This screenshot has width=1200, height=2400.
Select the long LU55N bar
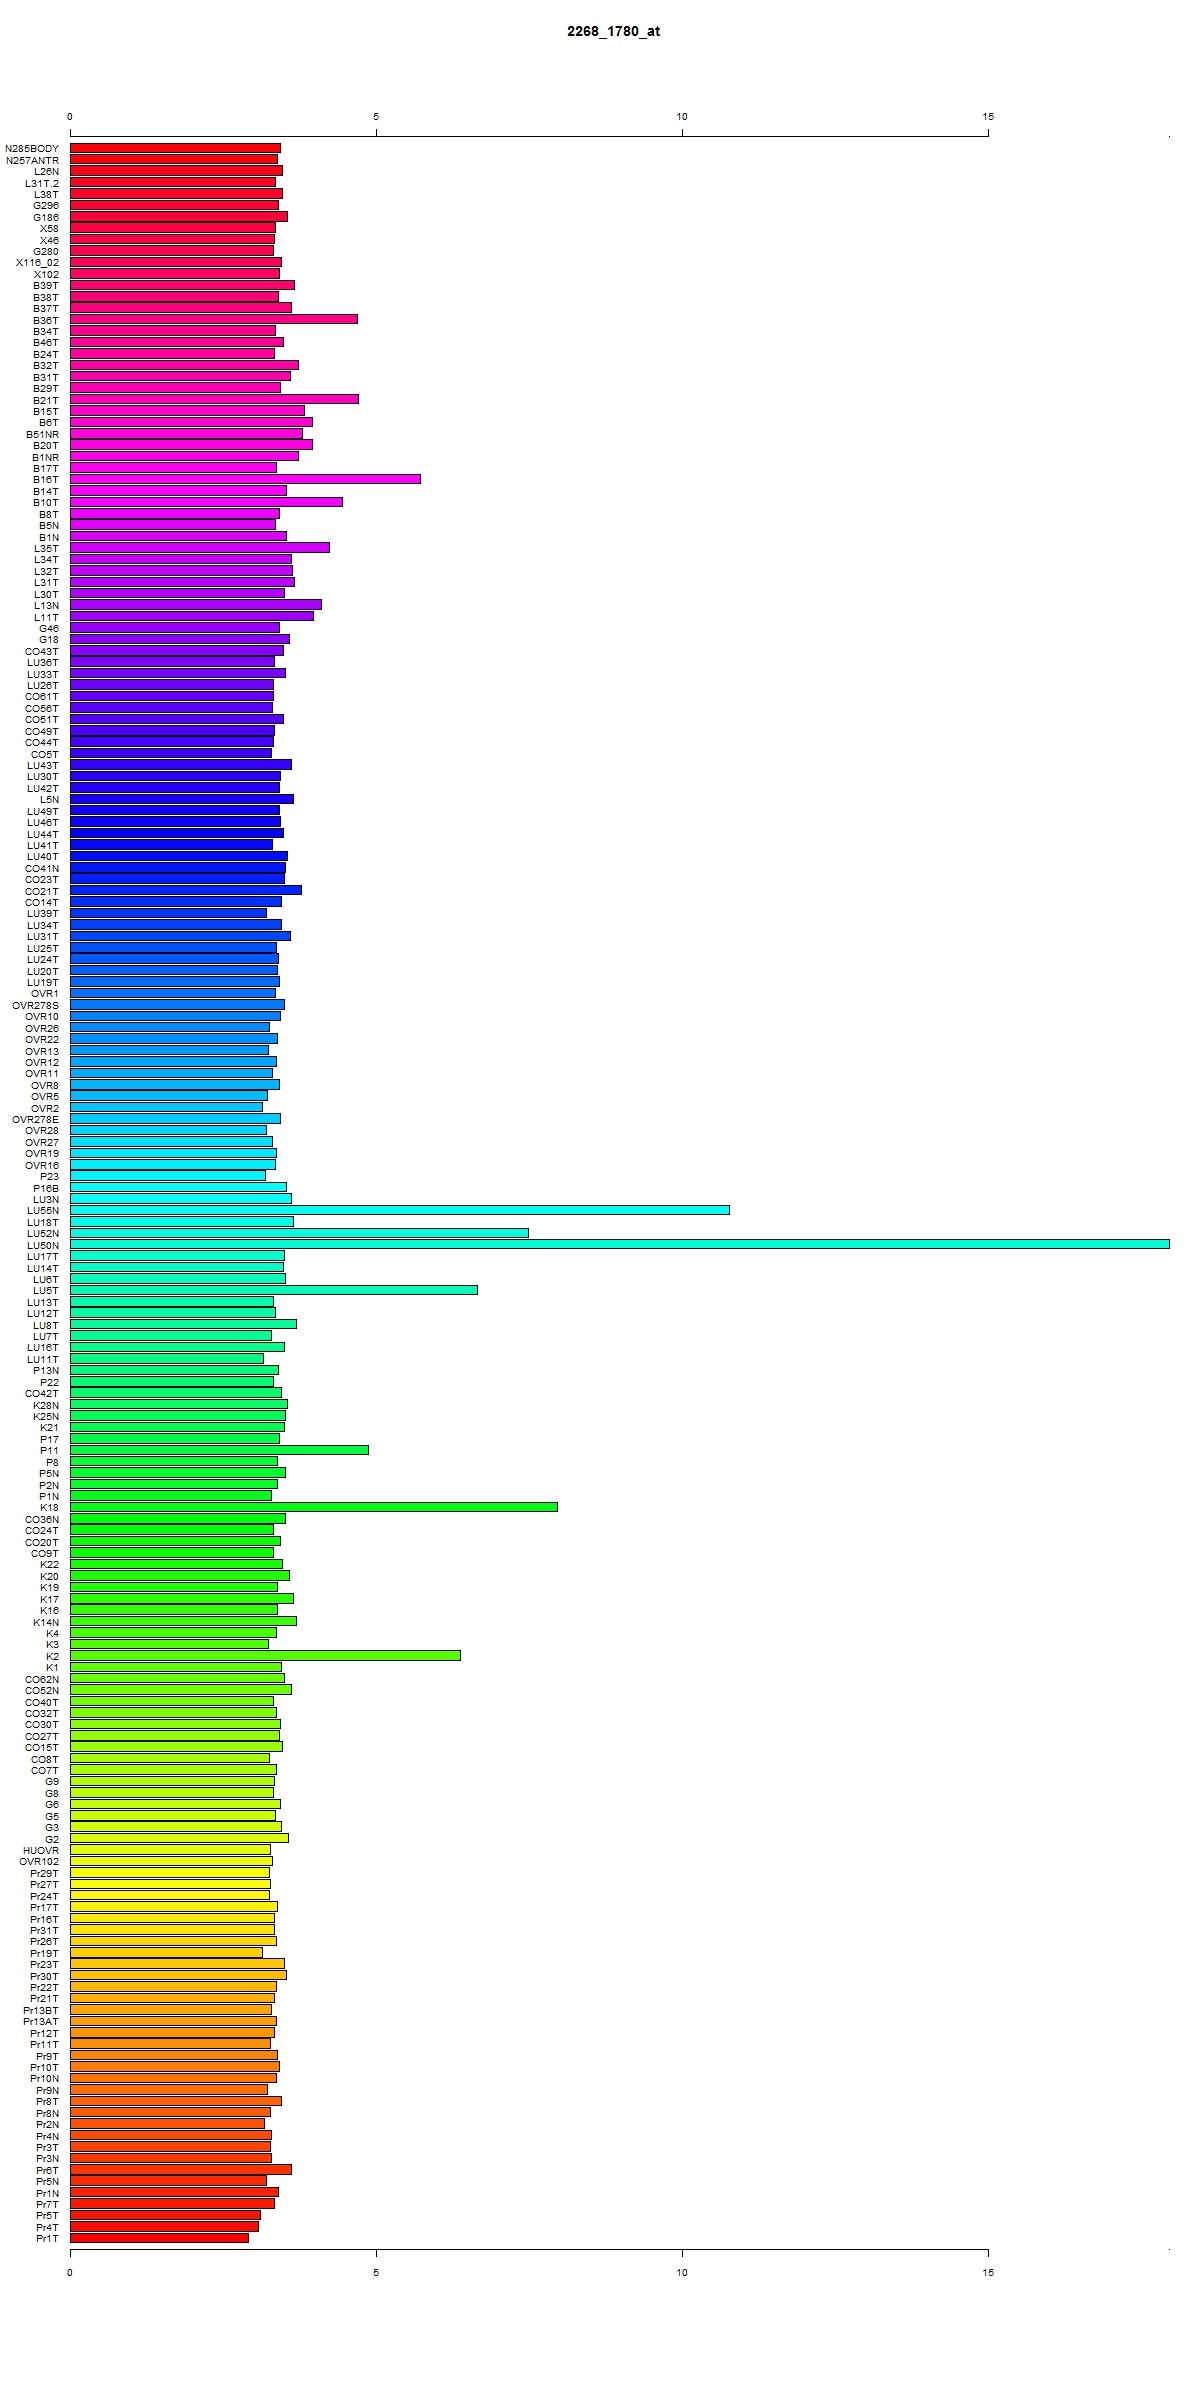tap(400, 1211)
